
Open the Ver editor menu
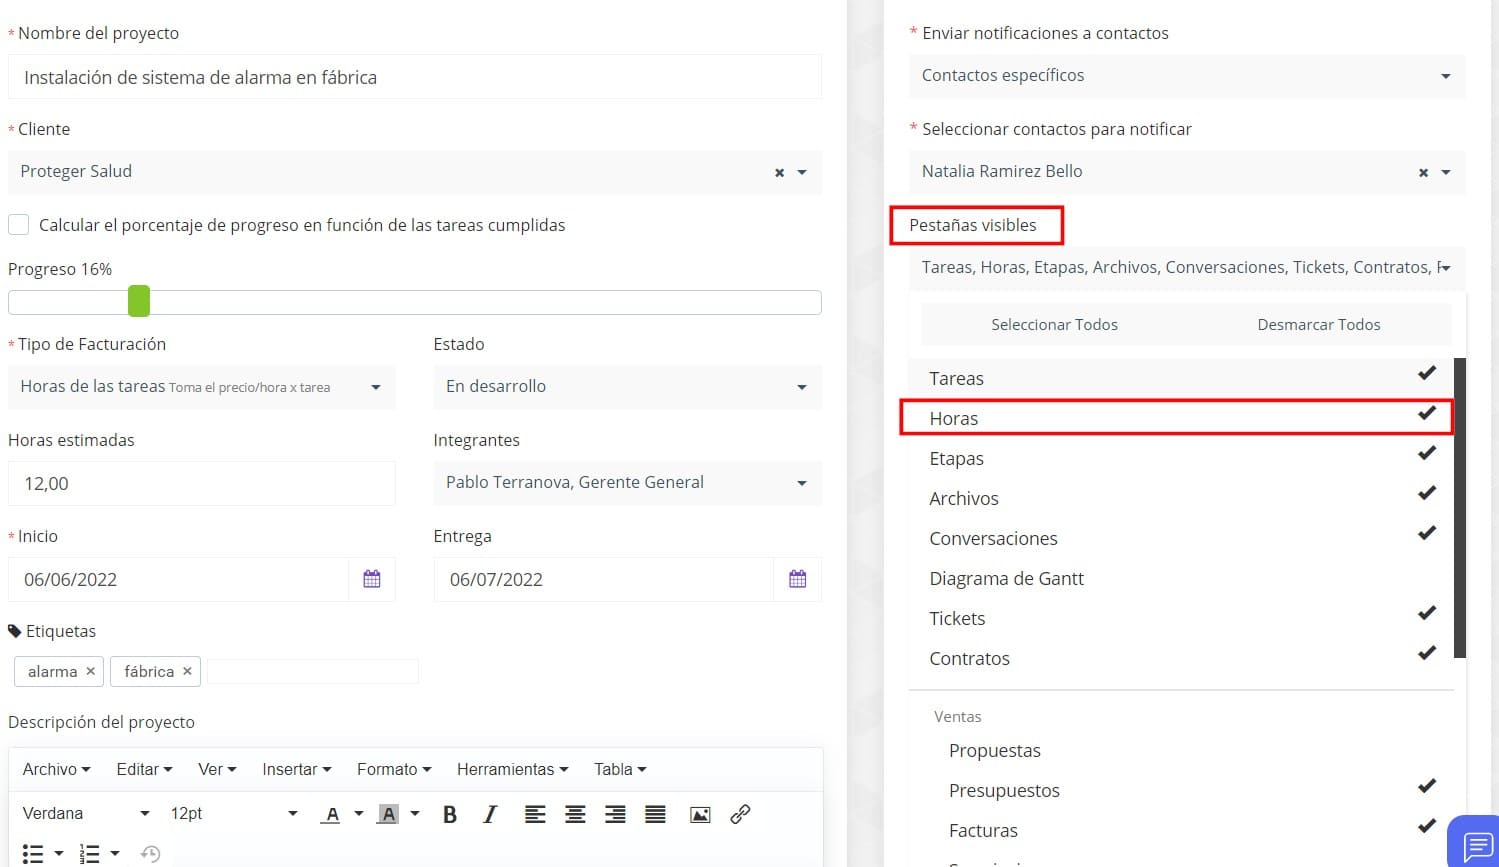click(217, 769)
